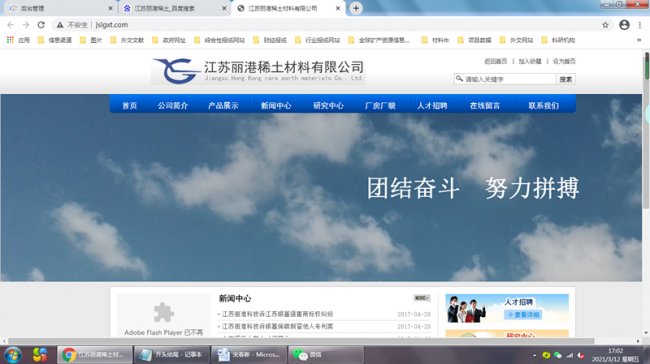The width and height of the screenshot is (650, 364).
Task: Switch to the Baidu search browser tab
Action: tap(174, 8)
